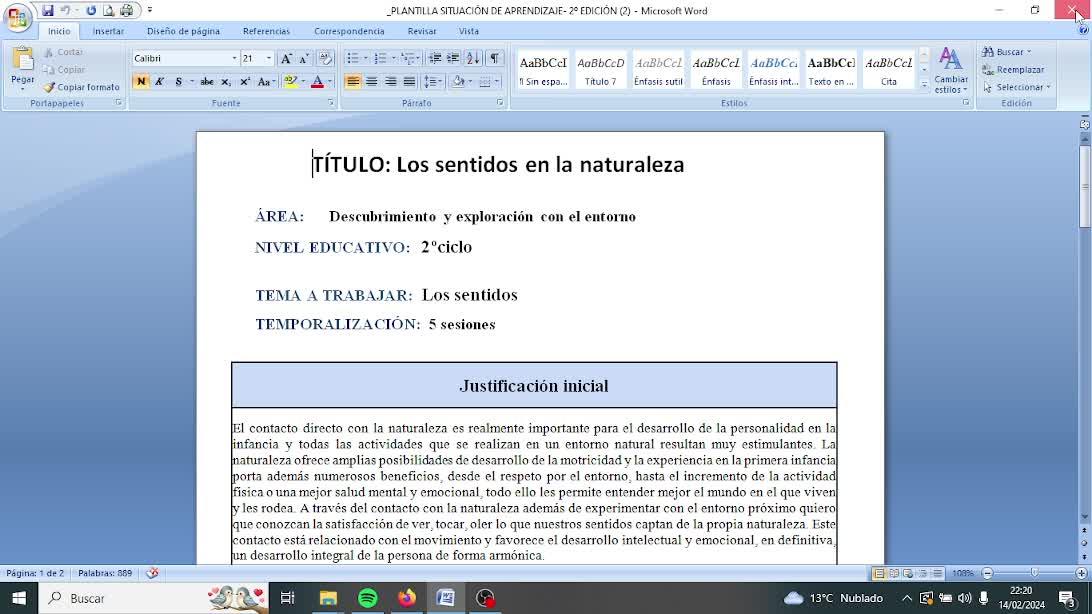Switch to the Insertar ribbon tab
This screenshot has height=614, width=1092.
point(108,31)
